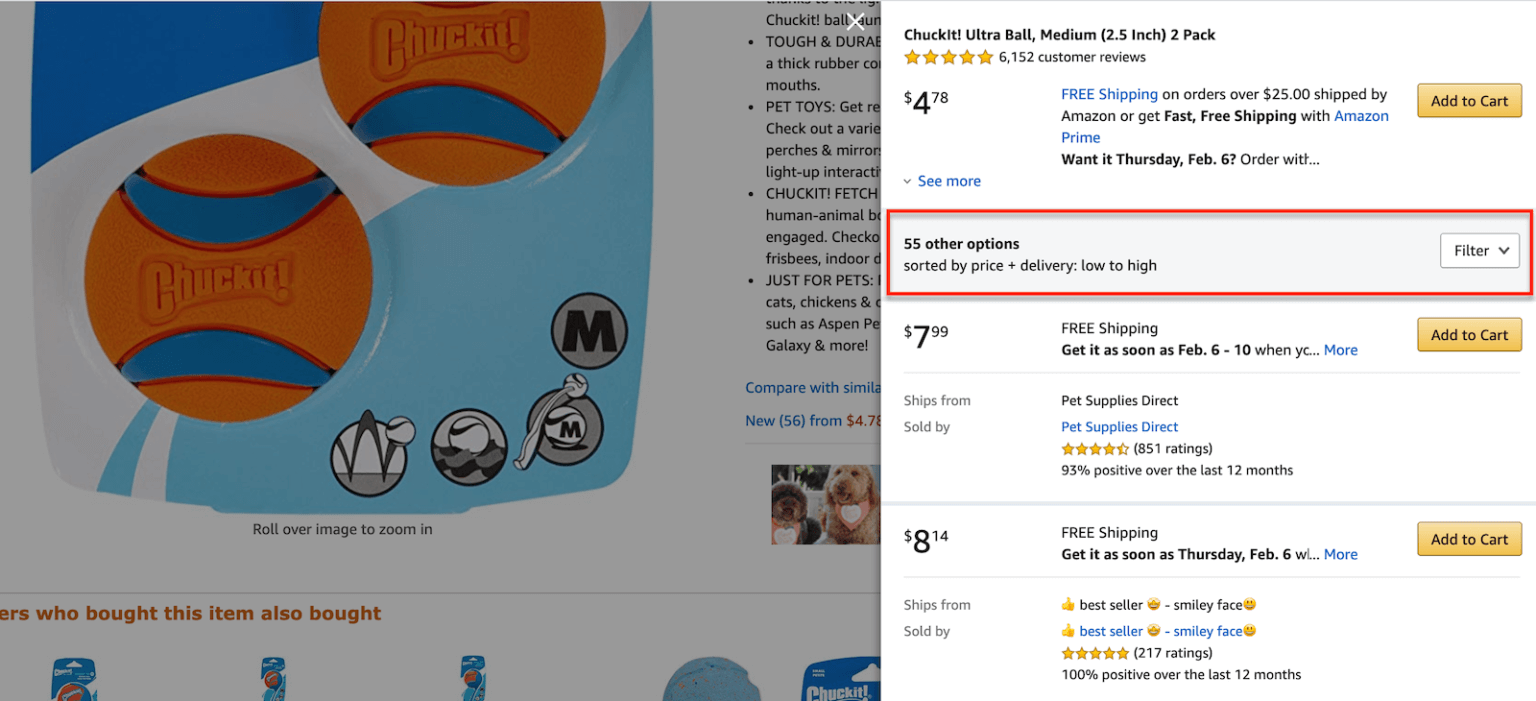Click Pet Supplies Direct's star rating stars

pyautogui.click(x=1094, y=448)
